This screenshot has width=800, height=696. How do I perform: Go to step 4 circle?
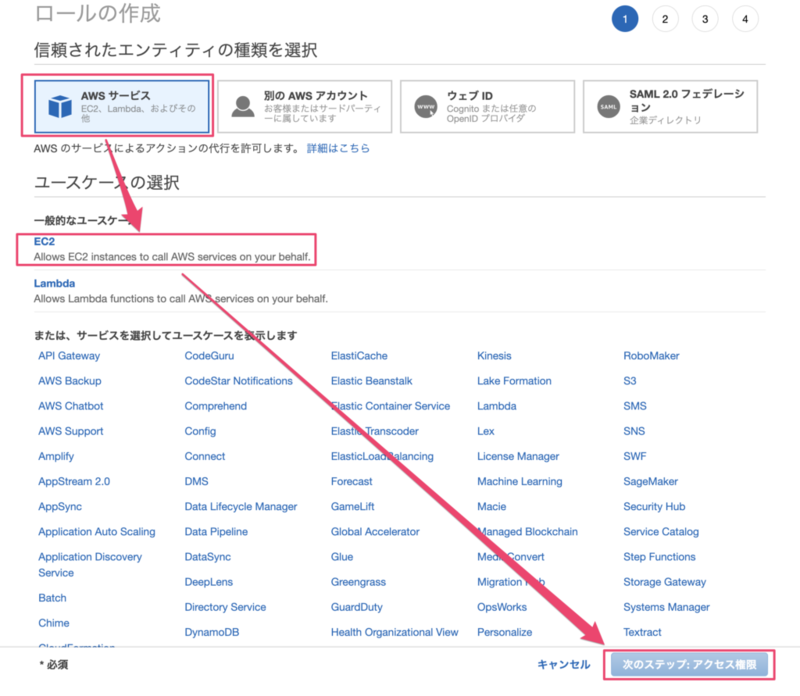(x=745, y=19)
